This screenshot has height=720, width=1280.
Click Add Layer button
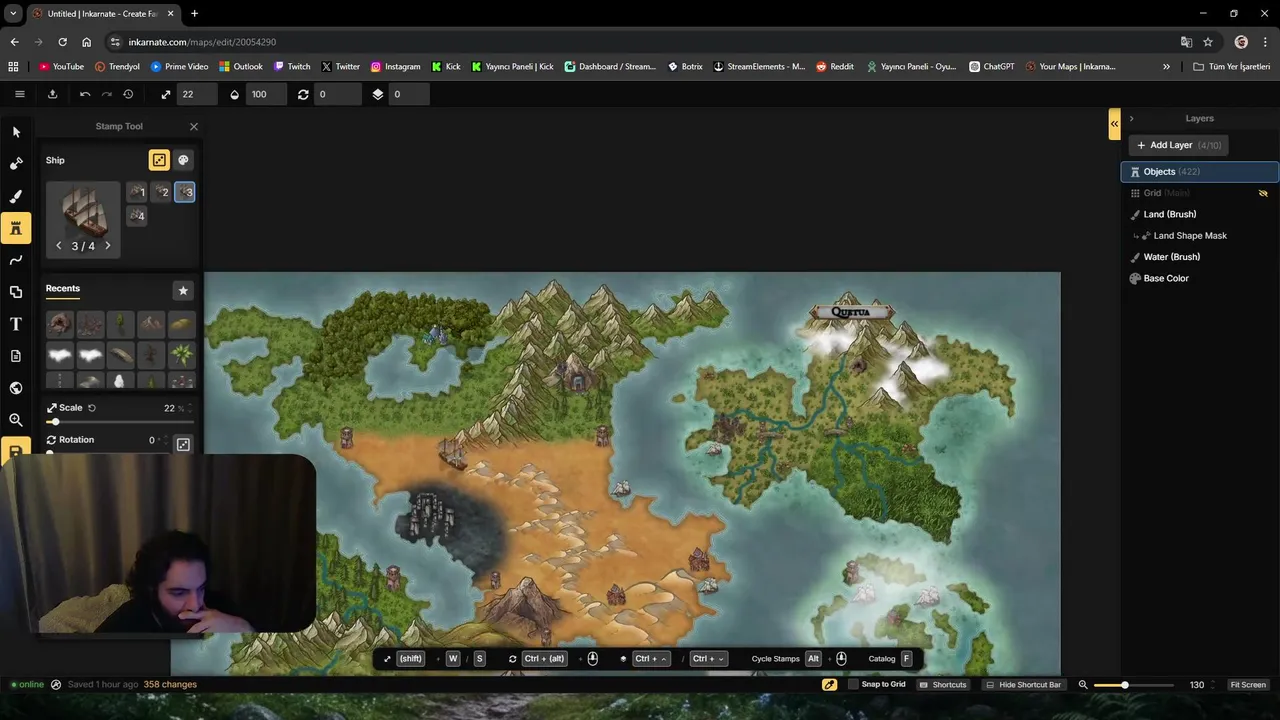(1179, 145)
